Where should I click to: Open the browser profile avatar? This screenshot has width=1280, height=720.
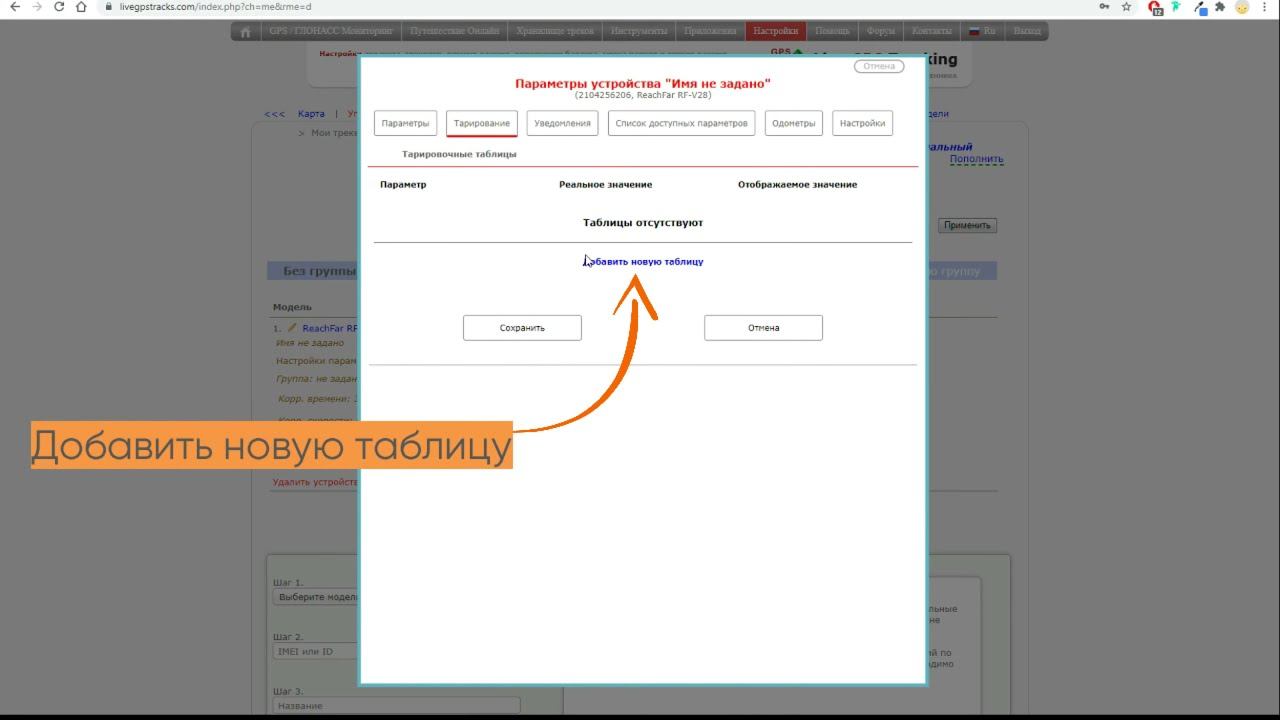click(1242, 7)
